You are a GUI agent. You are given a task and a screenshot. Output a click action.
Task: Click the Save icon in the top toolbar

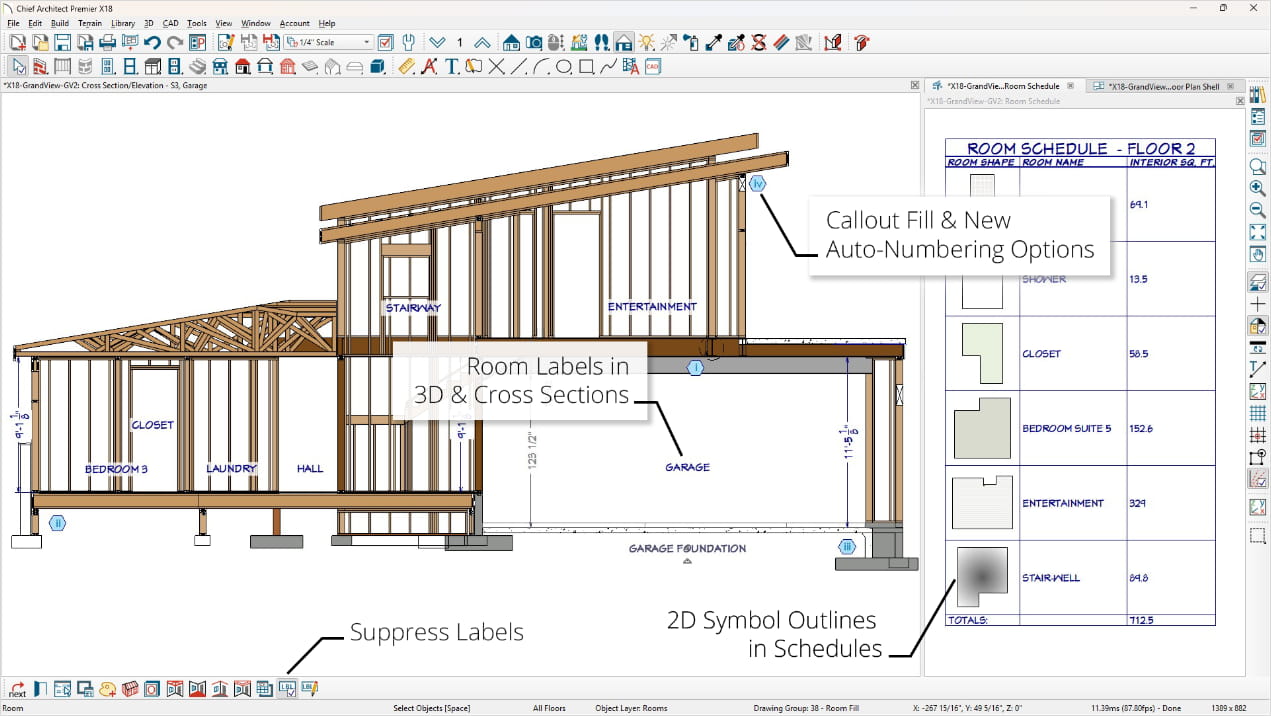tap(62, 42)
